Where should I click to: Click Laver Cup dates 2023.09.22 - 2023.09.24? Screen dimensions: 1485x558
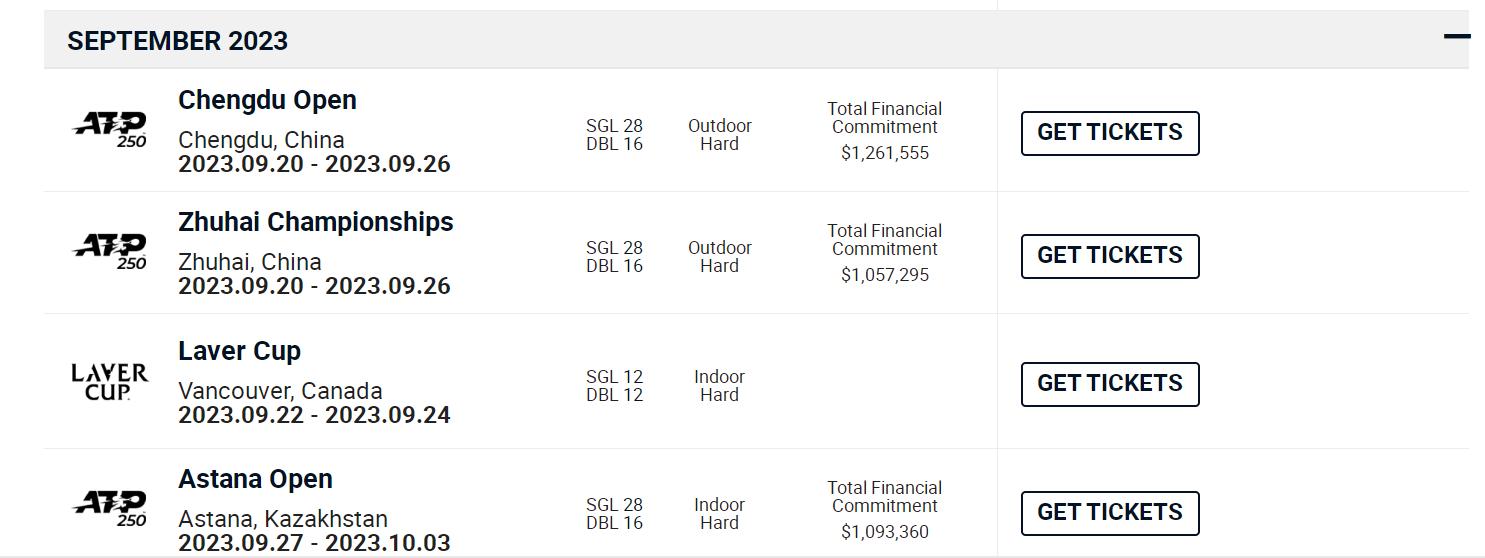click(x=314, y=415)
